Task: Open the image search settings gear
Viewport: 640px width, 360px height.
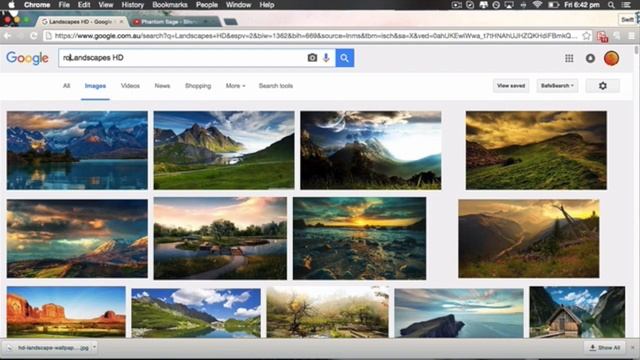Action: [602, 86]
